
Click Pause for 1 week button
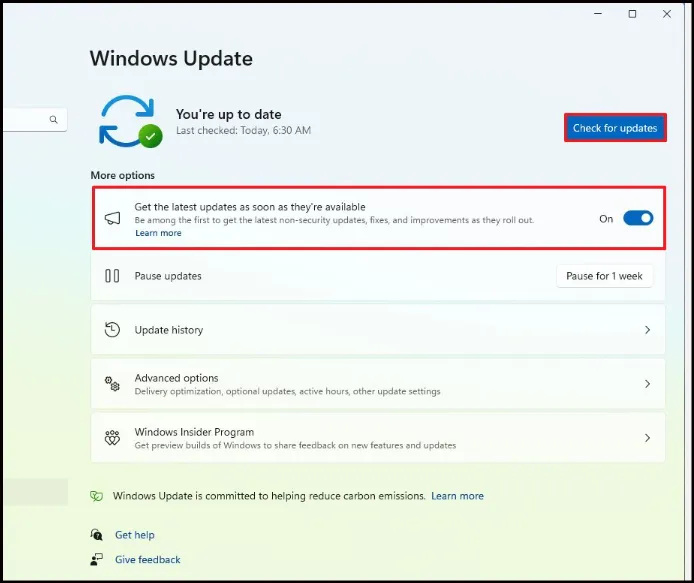click(x=604, y=276)
